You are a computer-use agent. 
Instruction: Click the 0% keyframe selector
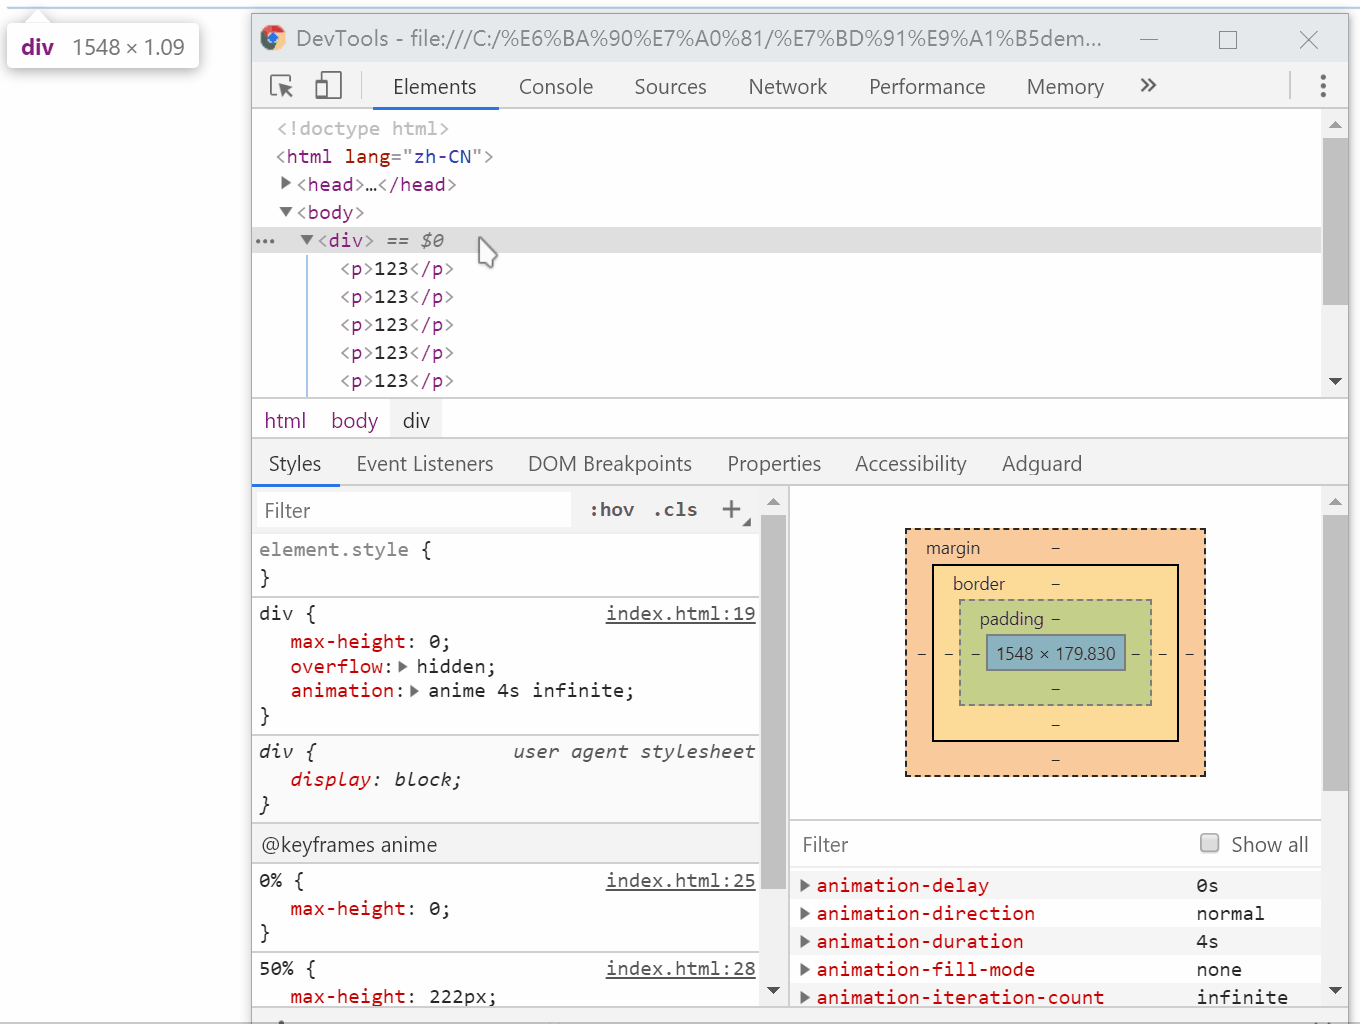point(271,880)
